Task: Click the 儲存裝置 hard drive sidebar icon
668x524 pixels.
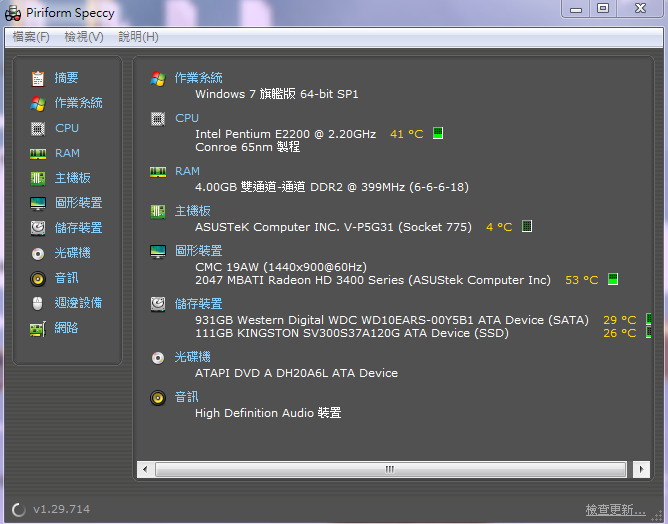Action: [38, 228]
